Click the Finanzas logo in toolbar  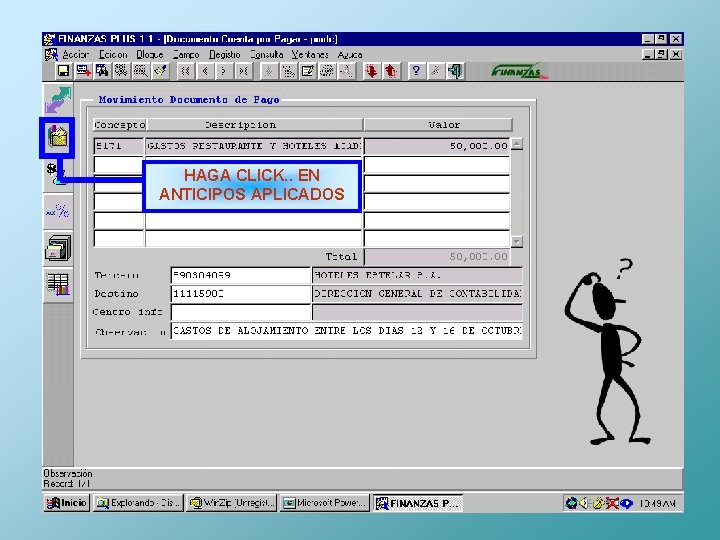519,72
